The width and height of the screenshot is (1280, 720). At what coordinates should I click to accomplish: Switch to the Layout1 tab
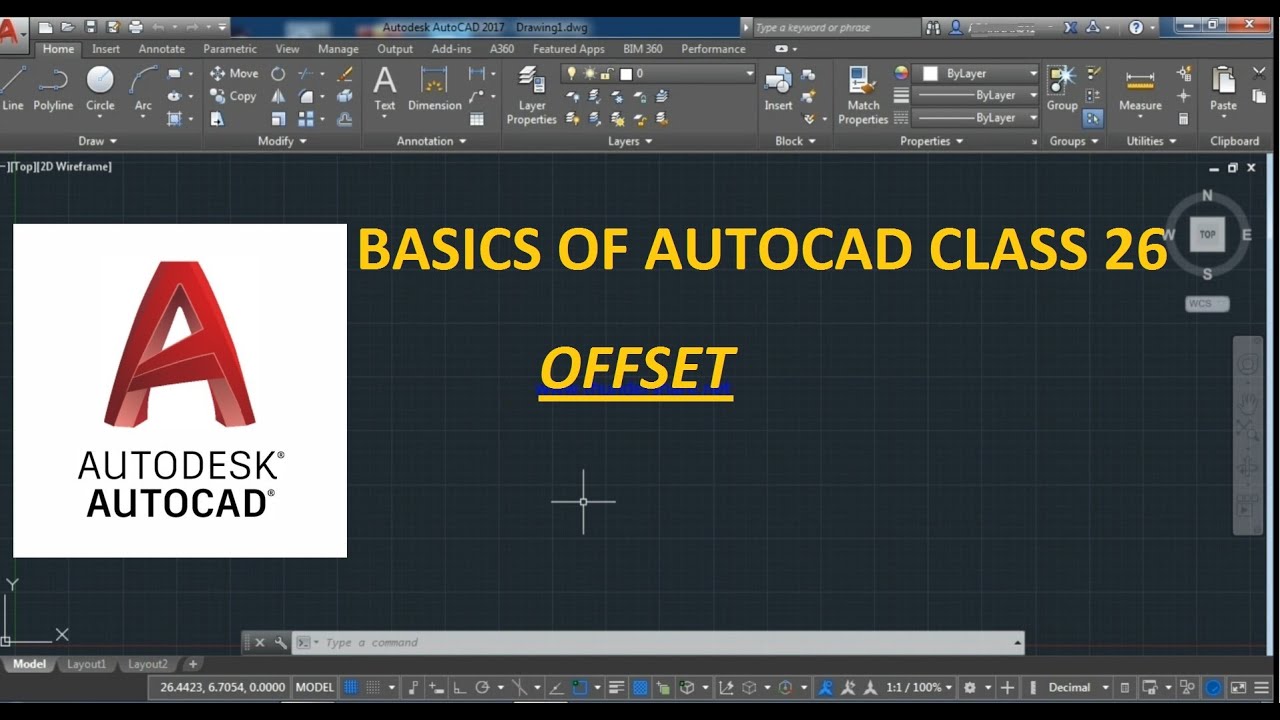[86, 664]
